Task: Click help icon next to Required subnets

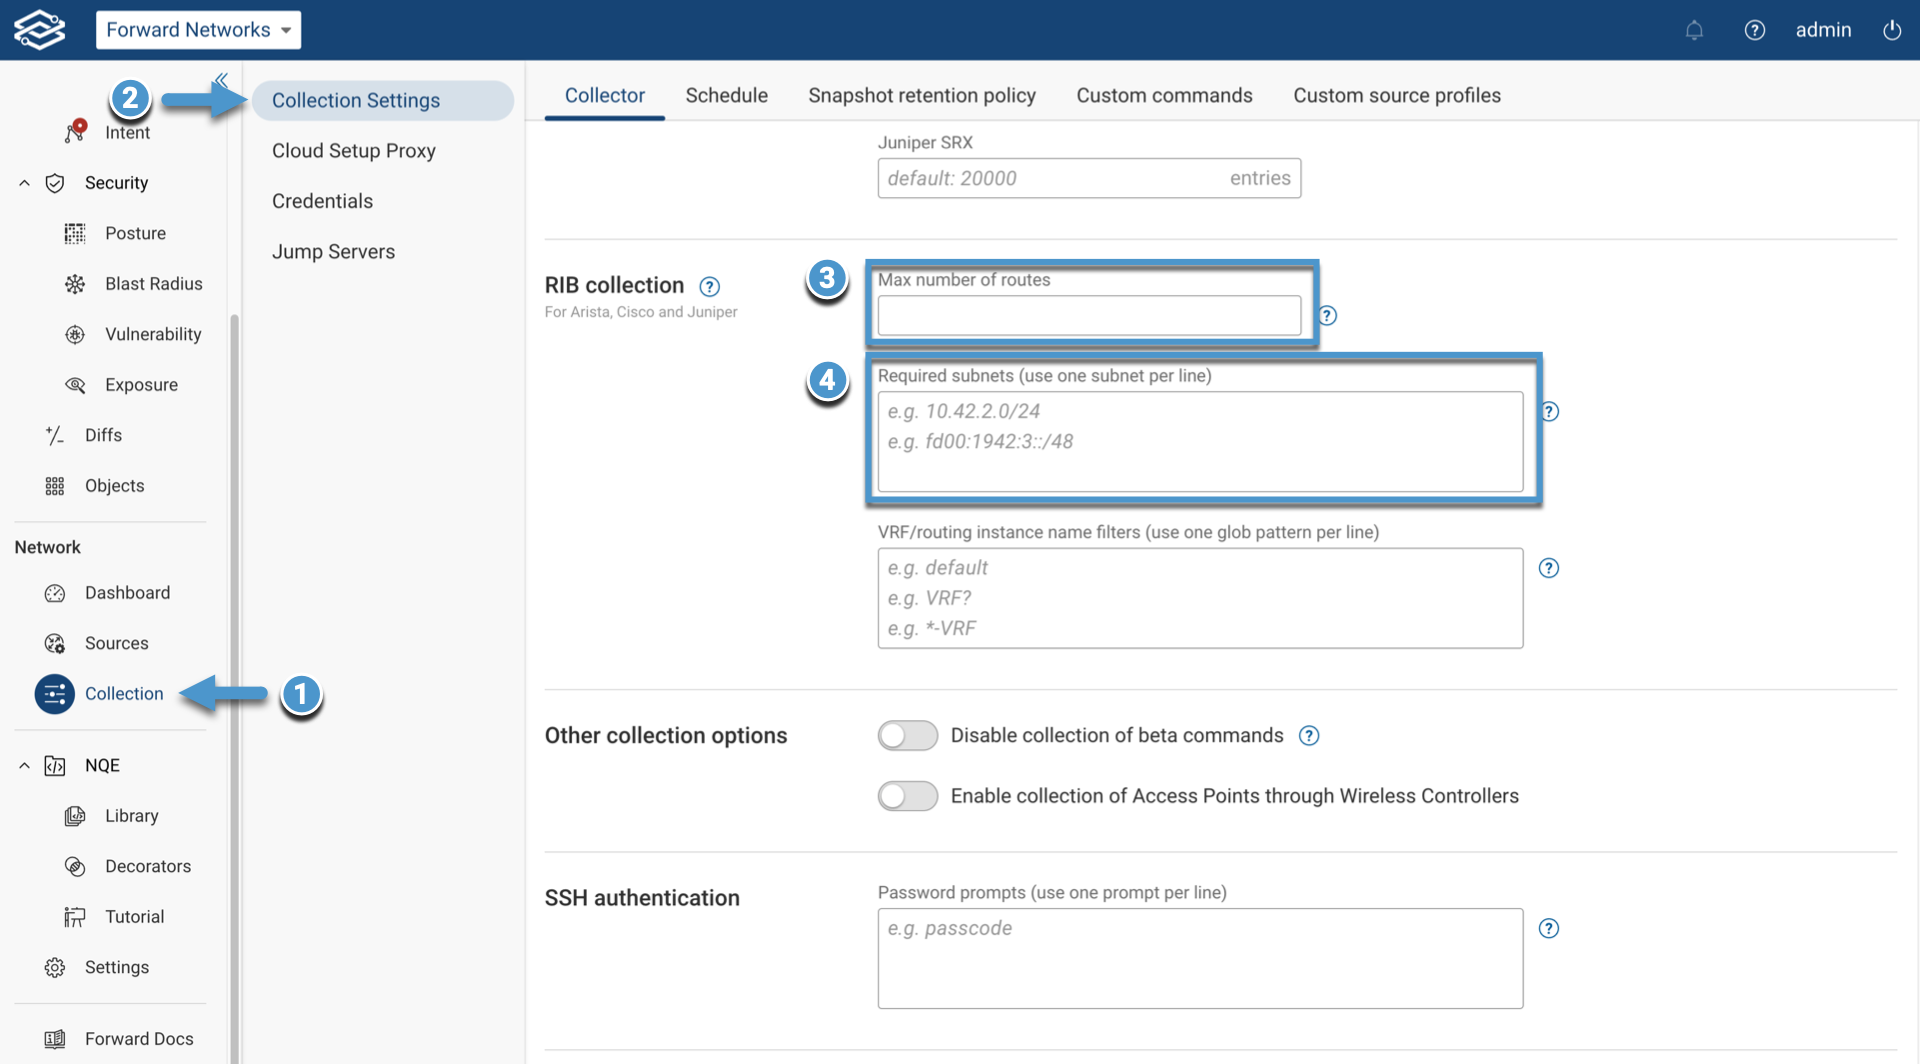Action: click(x=1549, y=412)
